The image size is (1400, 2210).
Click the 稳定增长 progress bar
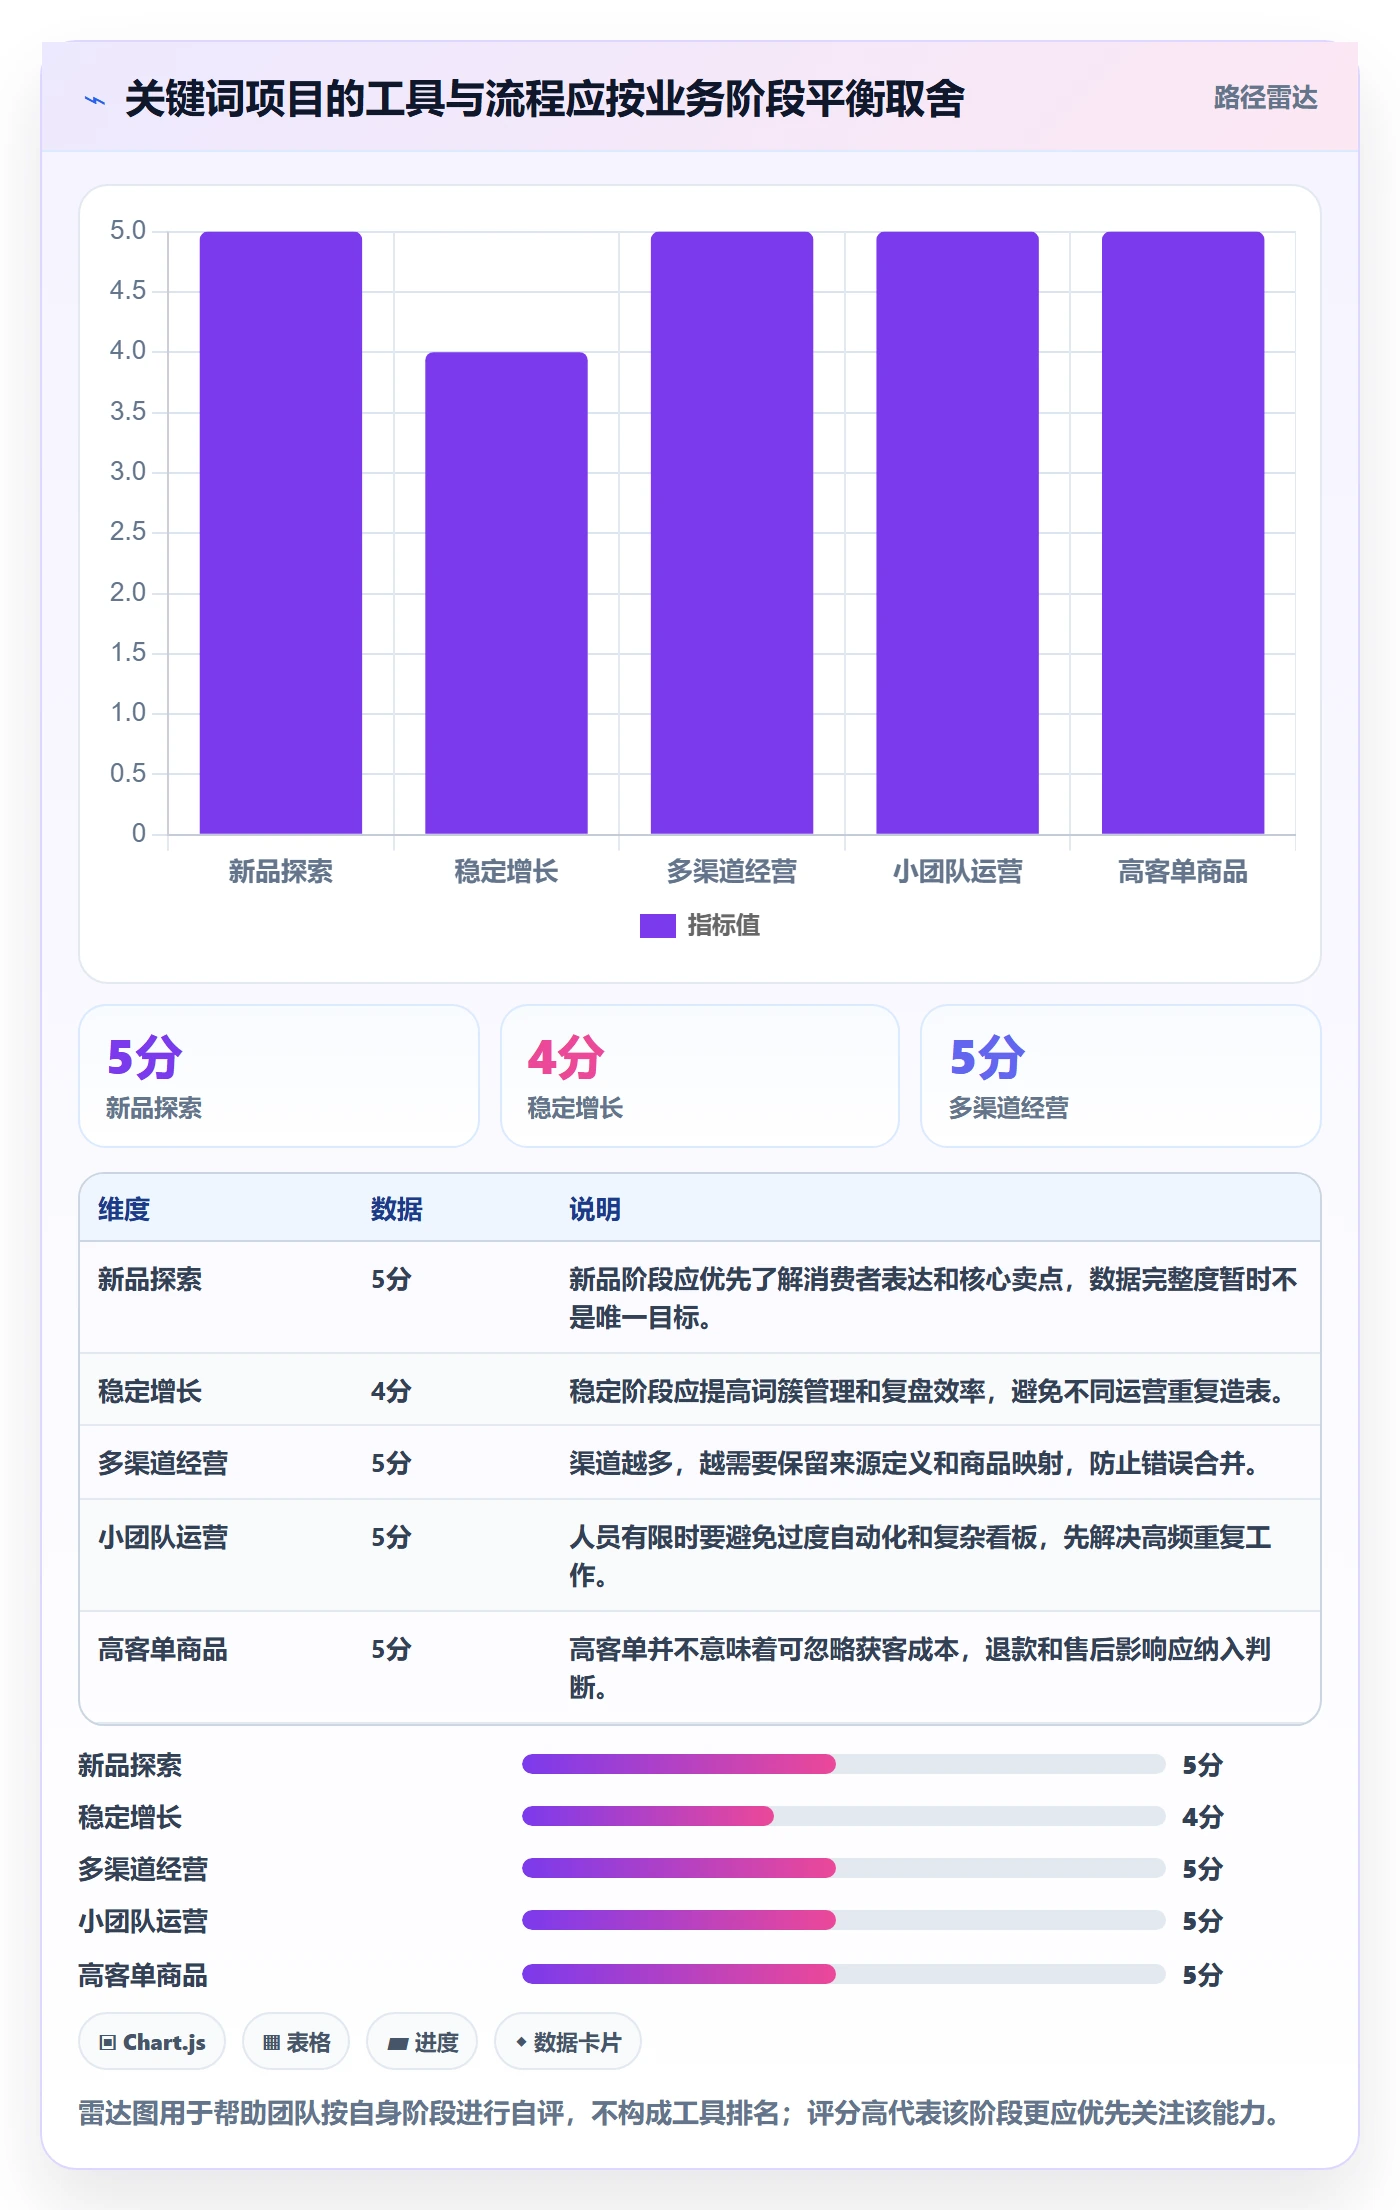pyautogui.click(x=843, y=1816)
